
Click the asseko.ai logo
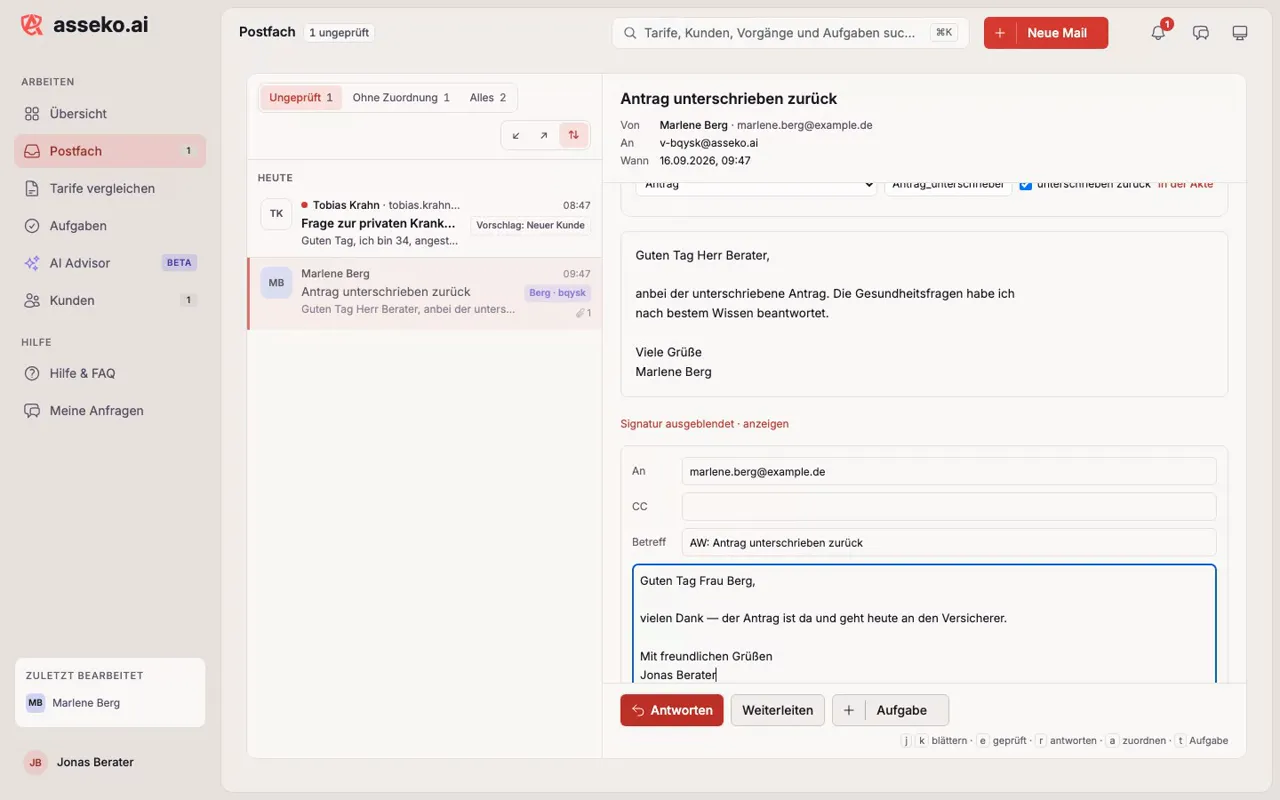tap(84, 25)
